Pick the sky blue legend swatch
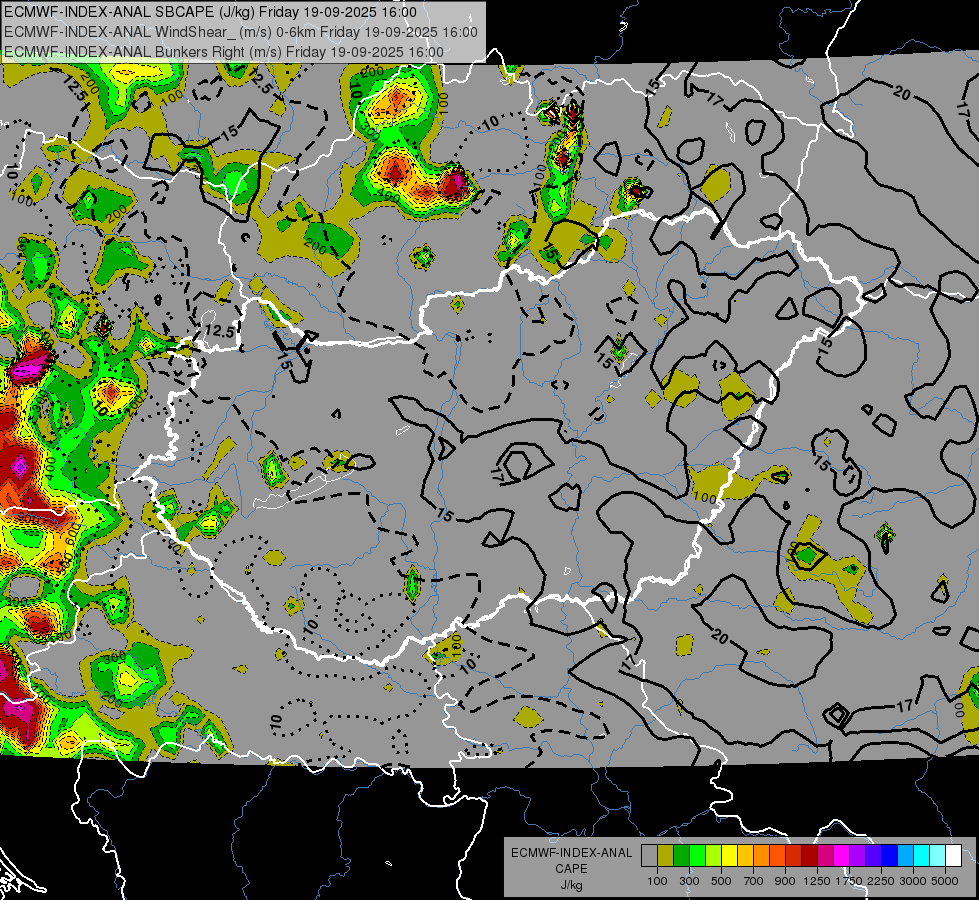This screenshot has width=979, height=900. pos(906,856)
